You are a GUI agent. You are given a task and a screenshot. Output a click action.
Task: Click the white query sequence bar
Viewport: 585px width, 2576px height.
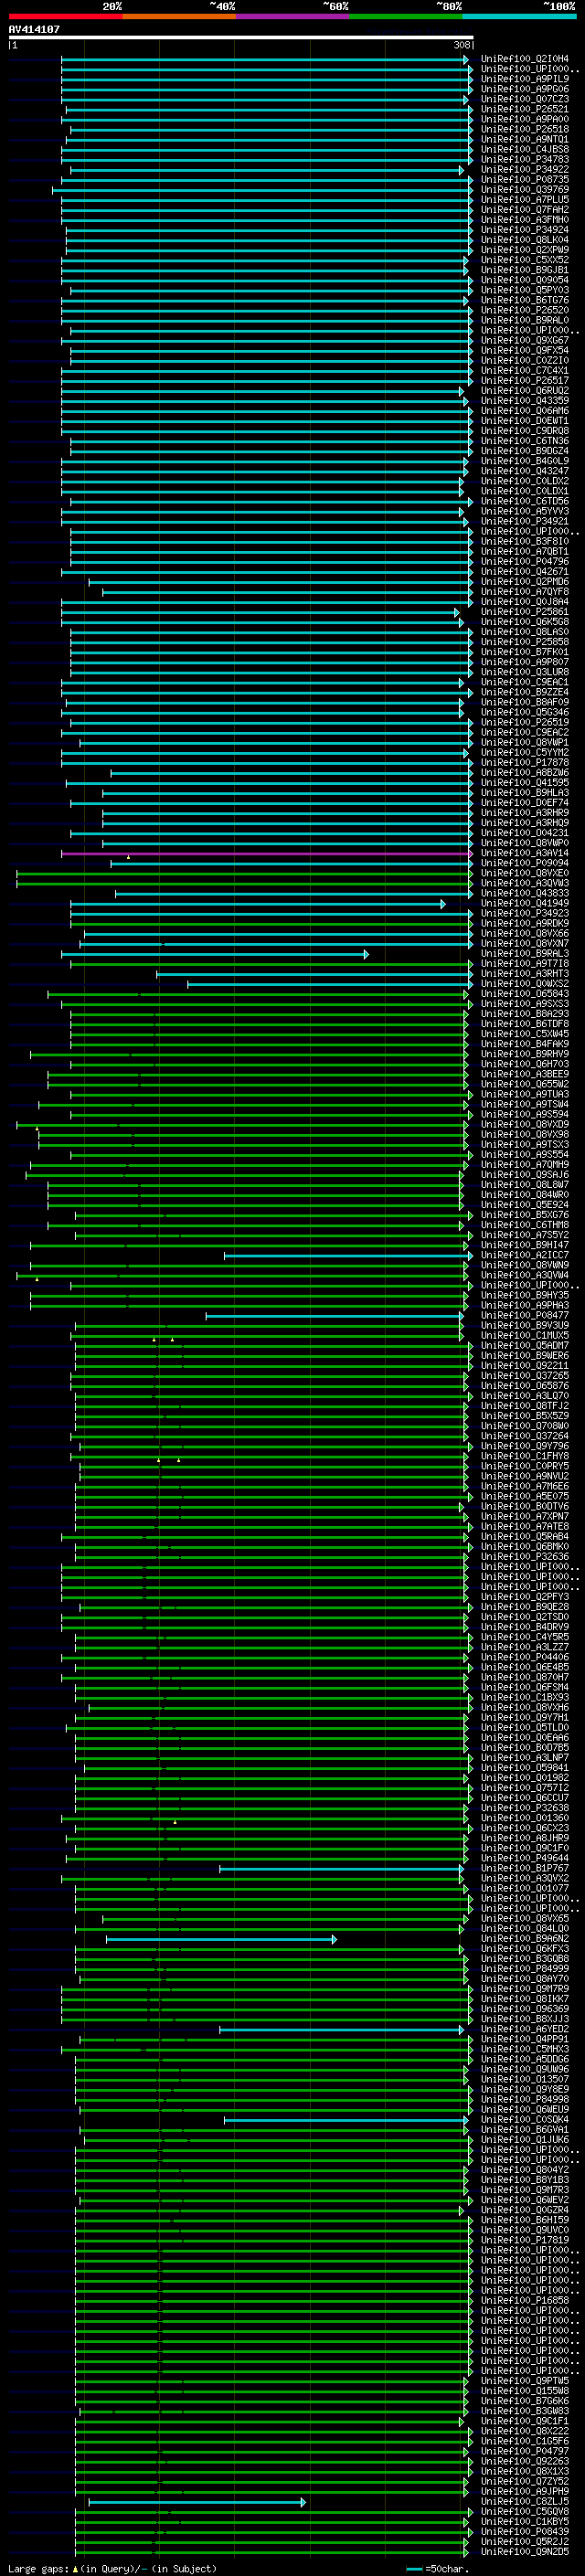click(241, 38)
